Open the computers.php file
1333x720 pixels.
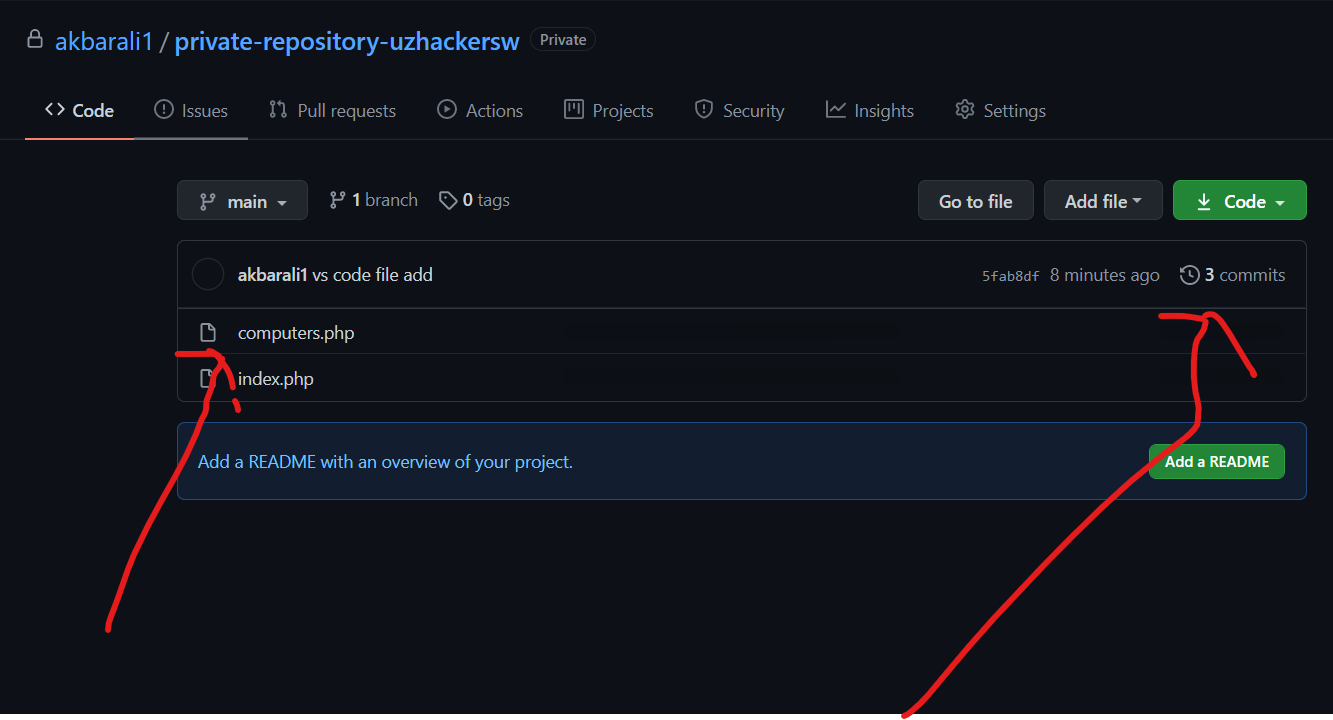tap(296, 333)
